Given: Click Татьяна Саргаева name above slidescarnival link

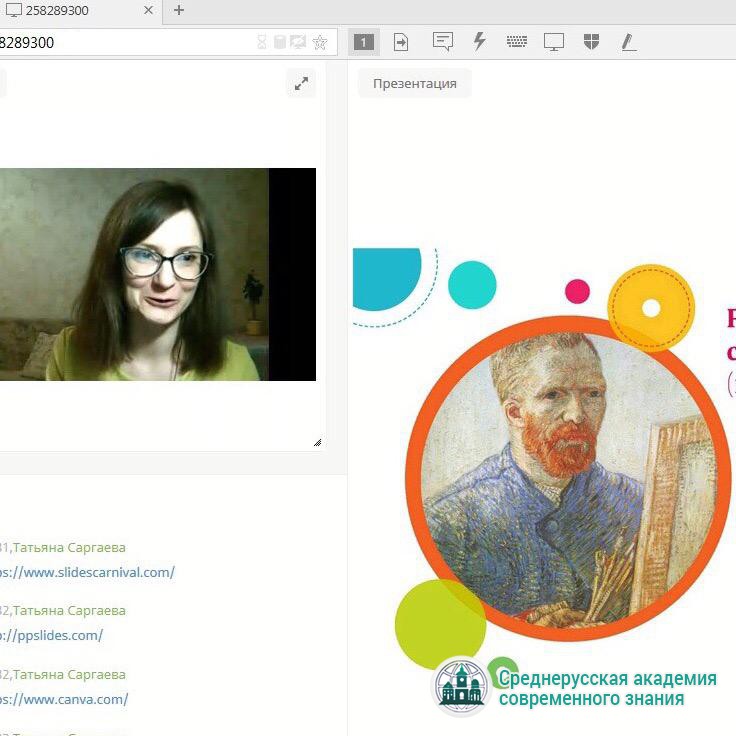Looking at the screenshot, I should coord(69,547).
